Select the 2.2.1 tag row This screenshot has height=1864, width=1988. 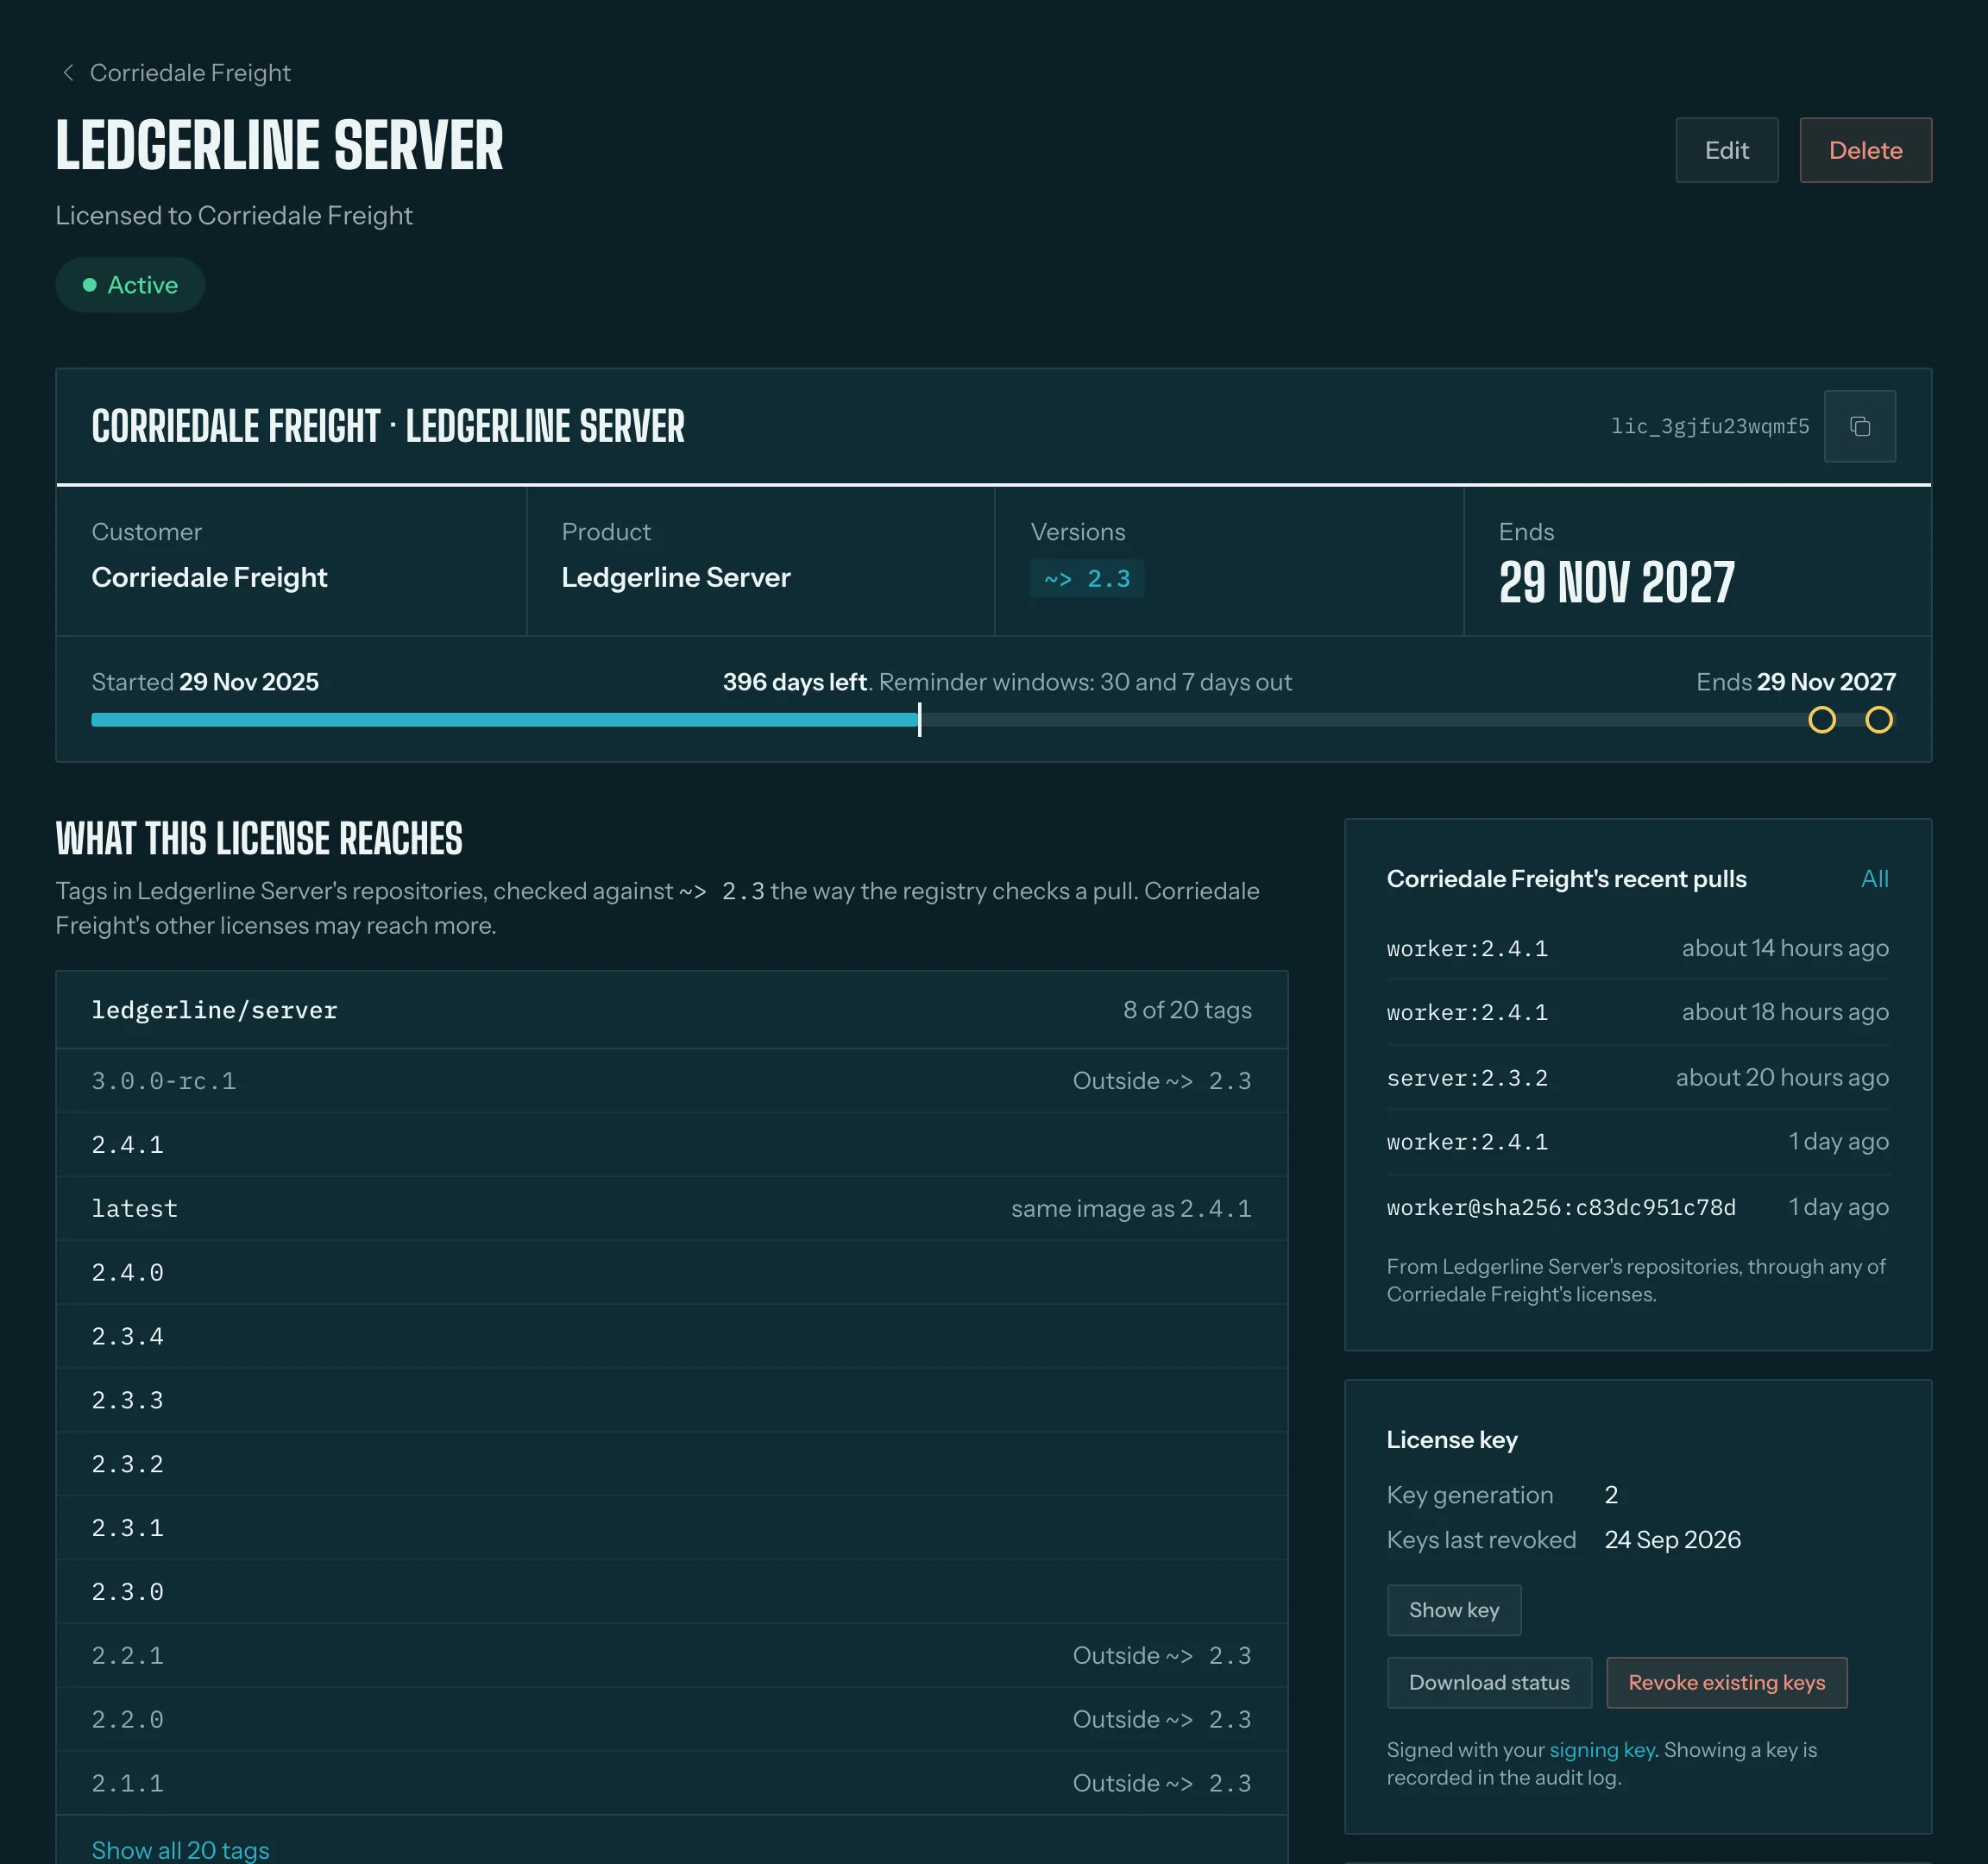click(x=672, y=1656)
